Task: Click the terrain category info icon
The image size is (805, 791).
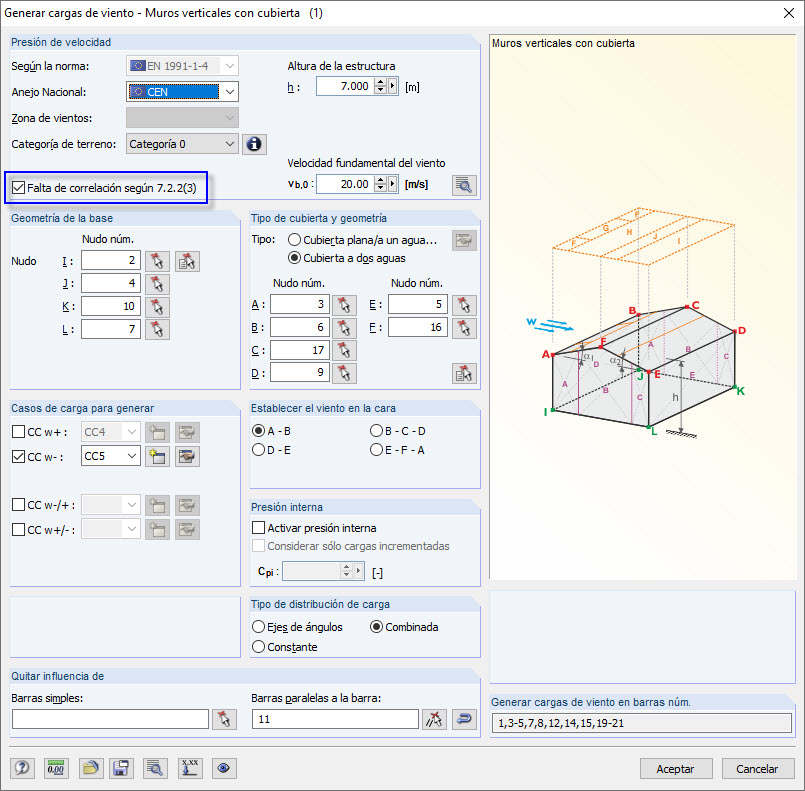Action: tap(254, 144)
